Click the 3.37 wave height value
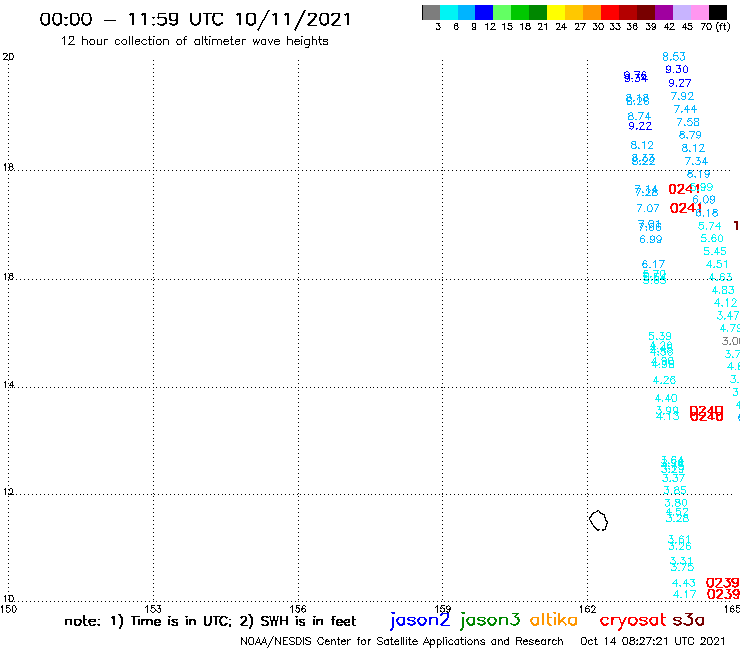 [673, 478]
